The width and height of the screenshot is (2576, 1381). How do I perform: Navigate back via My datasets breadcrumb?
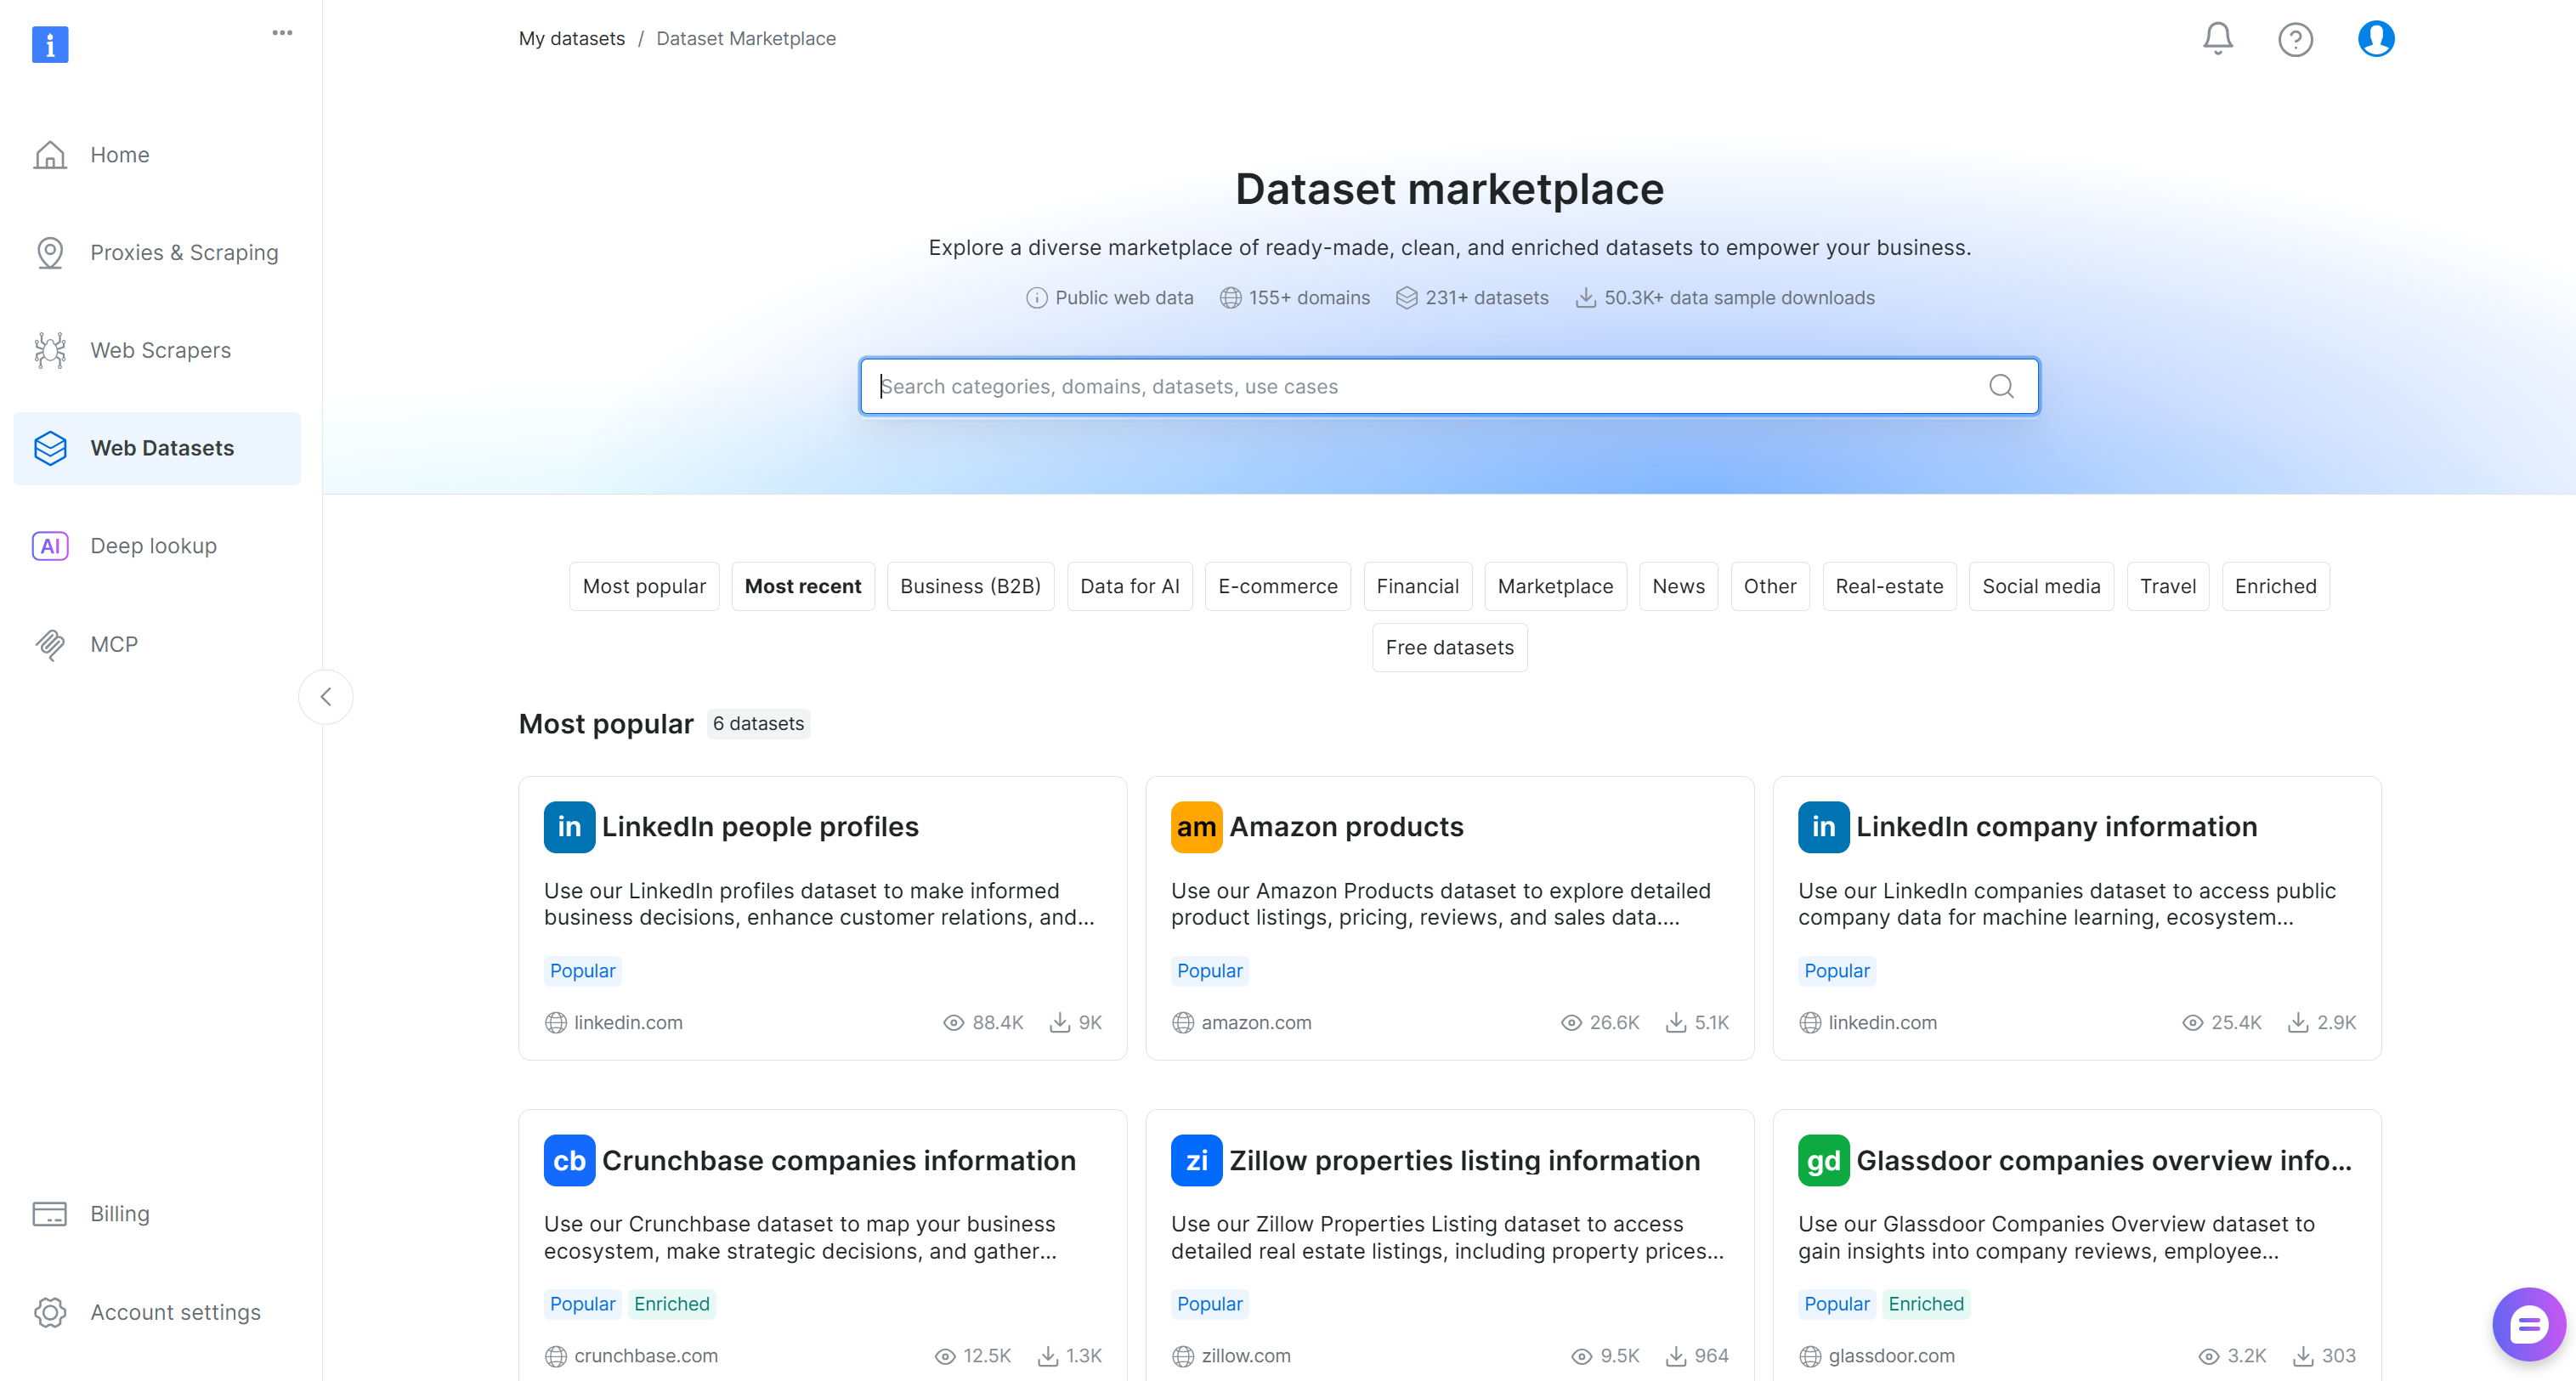coord(571,38)
